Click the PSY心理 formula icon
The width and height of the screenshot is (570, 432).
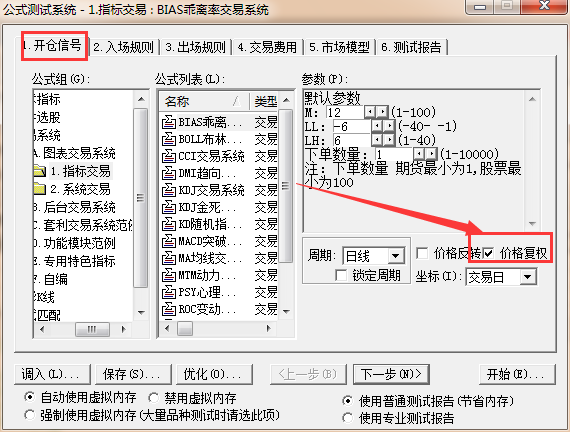pyautogui.click(x=169, y=292)
